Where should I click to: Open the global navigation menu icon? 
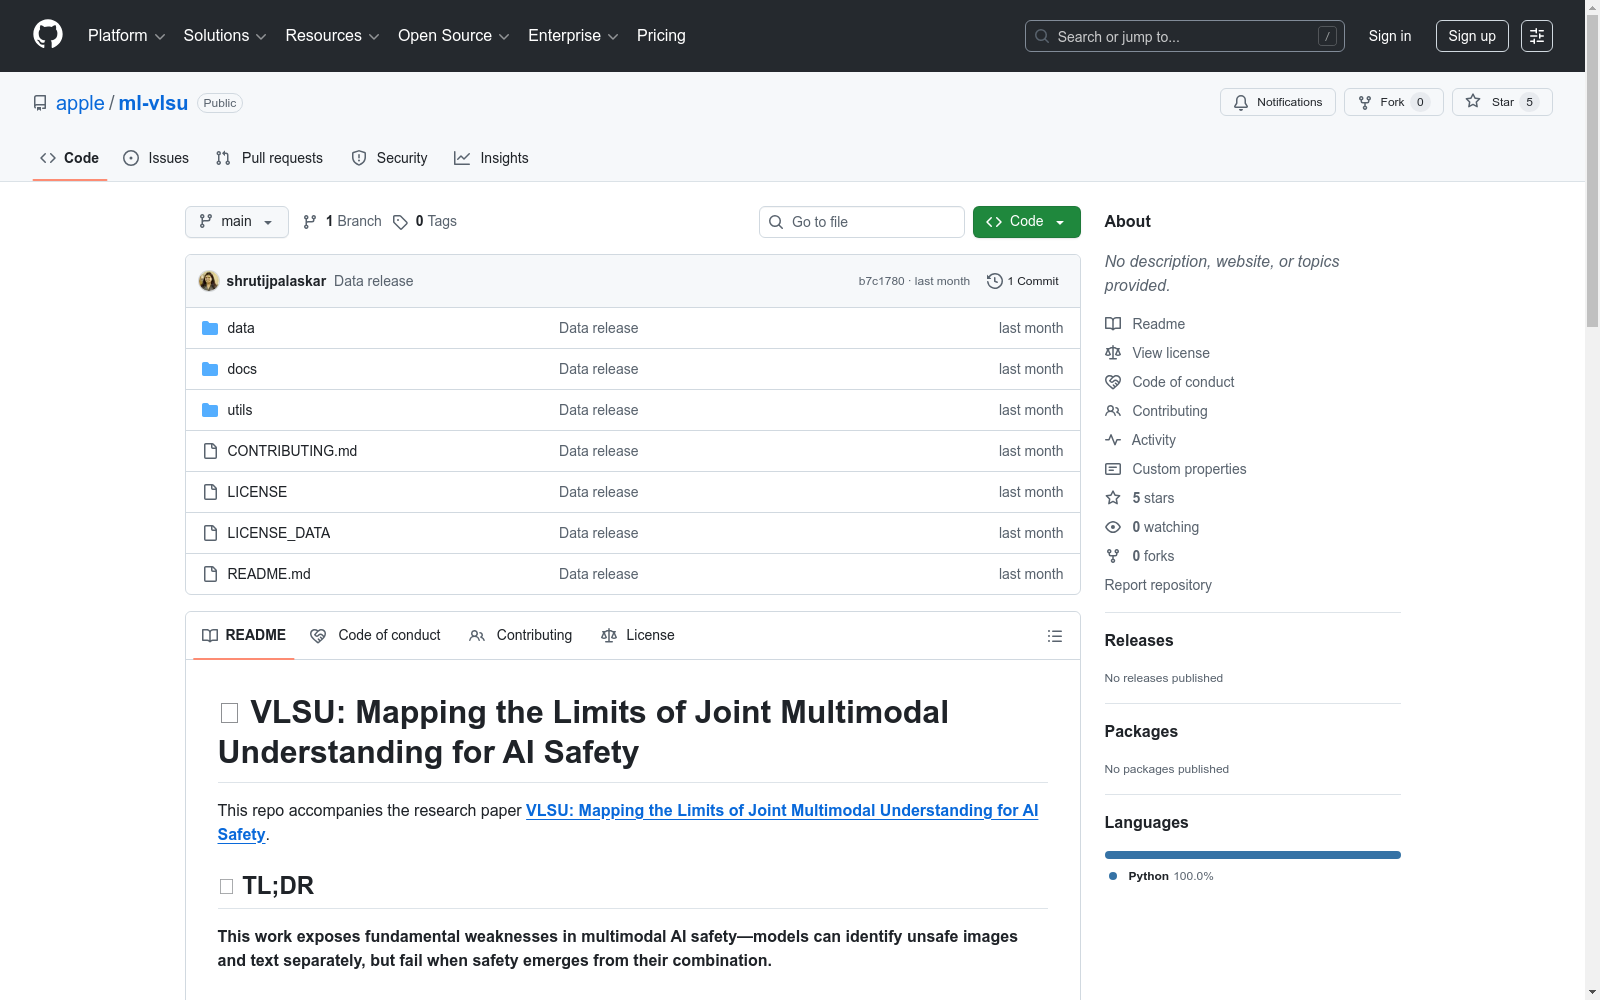(x=1537, y=36)
